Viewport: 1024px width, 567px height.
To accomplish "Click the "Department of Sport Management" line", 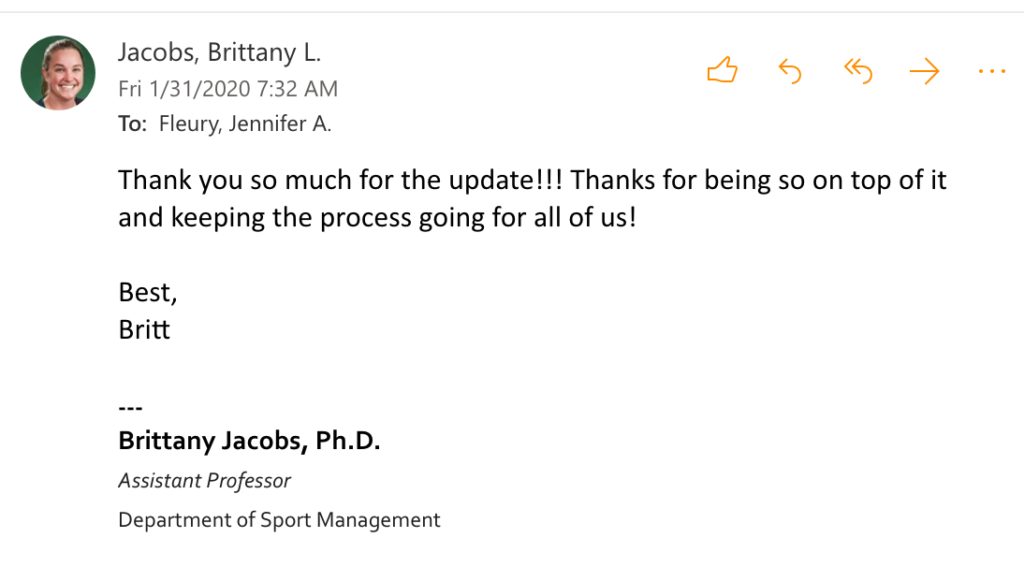I will pos(279,520).
